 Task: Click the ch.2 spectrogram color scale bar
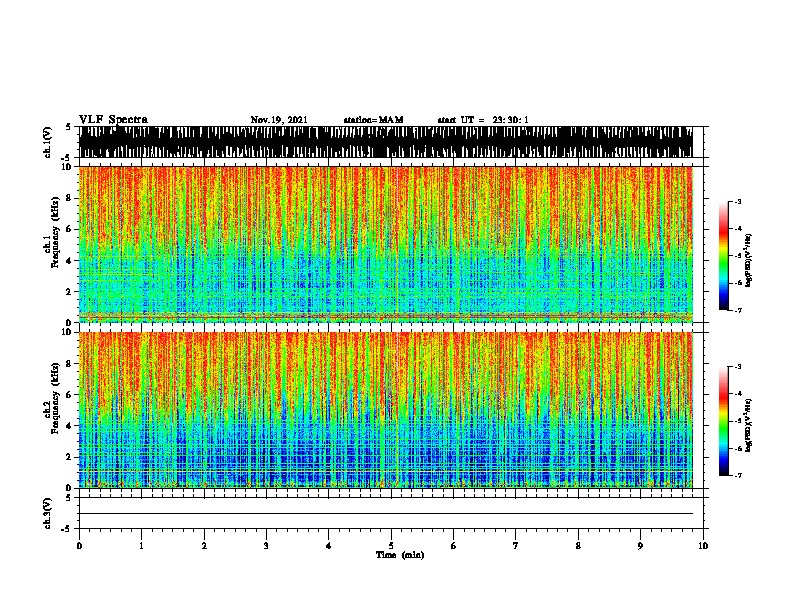tap(724, 421)
